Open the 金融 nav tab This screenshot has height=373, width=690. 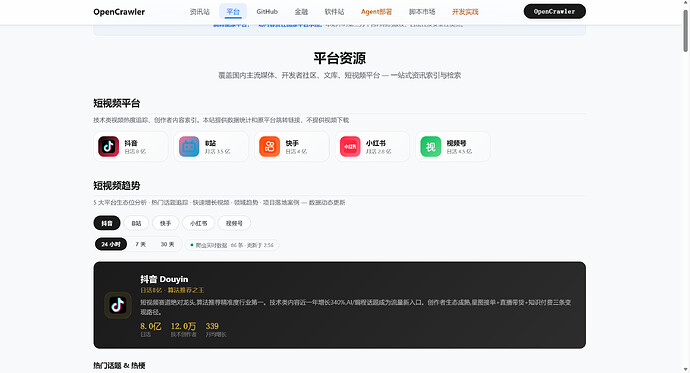pyautogui.click(x=301, y=11)
